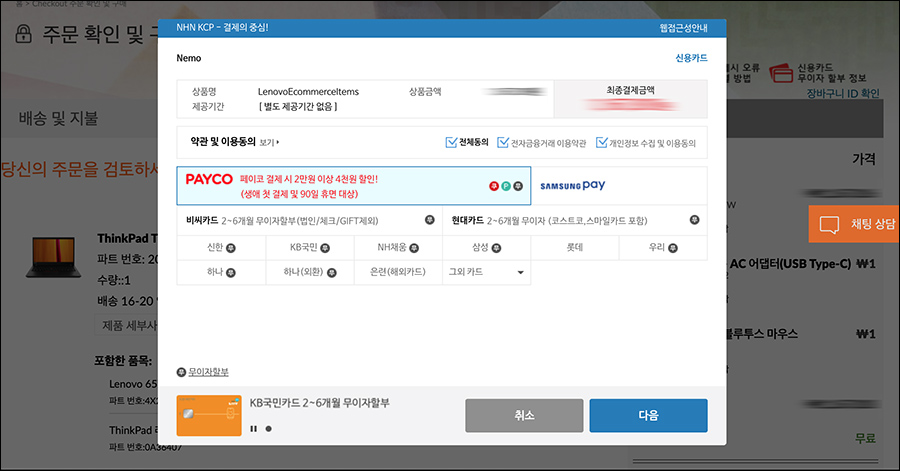Select 현대카드 payment option
This screenshot has width=900, height=471.
click(x=575, y=221)
